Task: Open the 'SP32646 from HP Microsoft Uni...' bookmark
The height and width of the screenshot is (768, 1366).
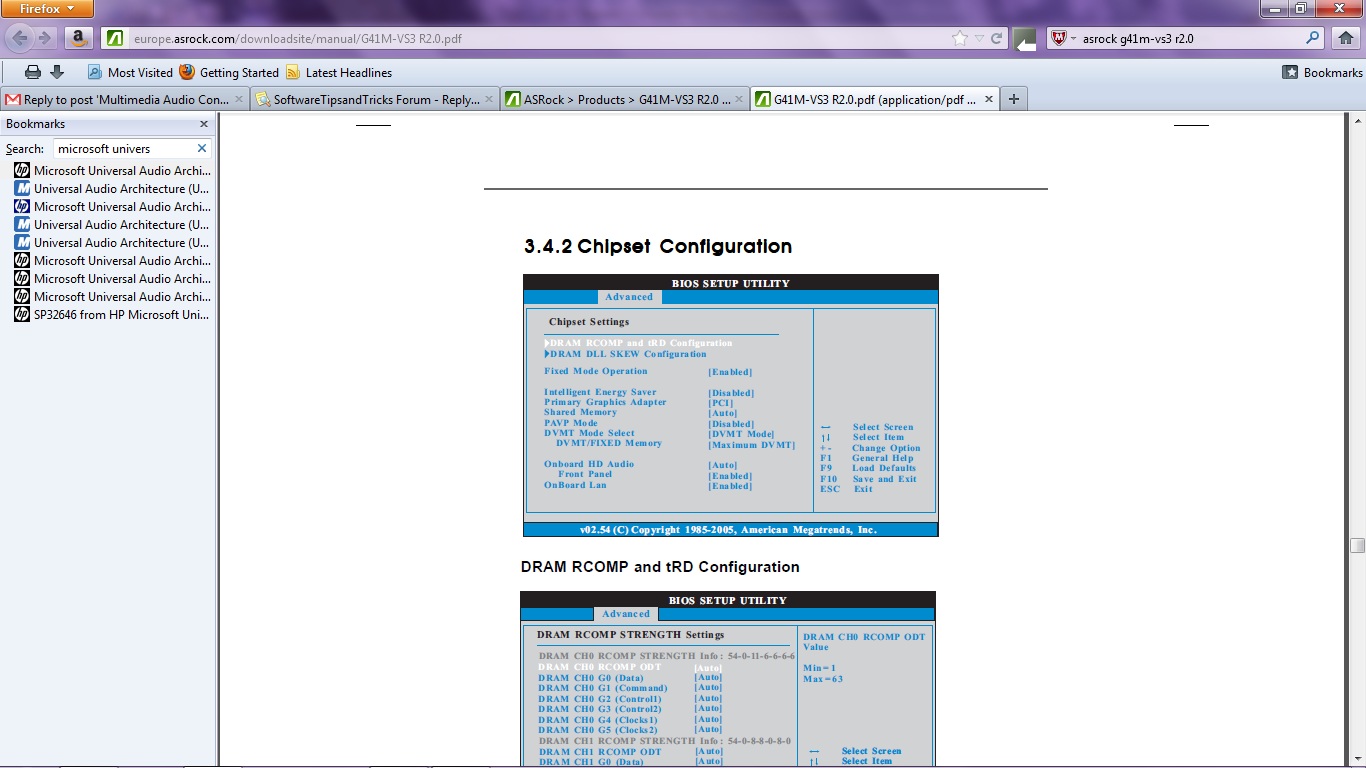Action: pyautogui.click(x=112, y=314)
